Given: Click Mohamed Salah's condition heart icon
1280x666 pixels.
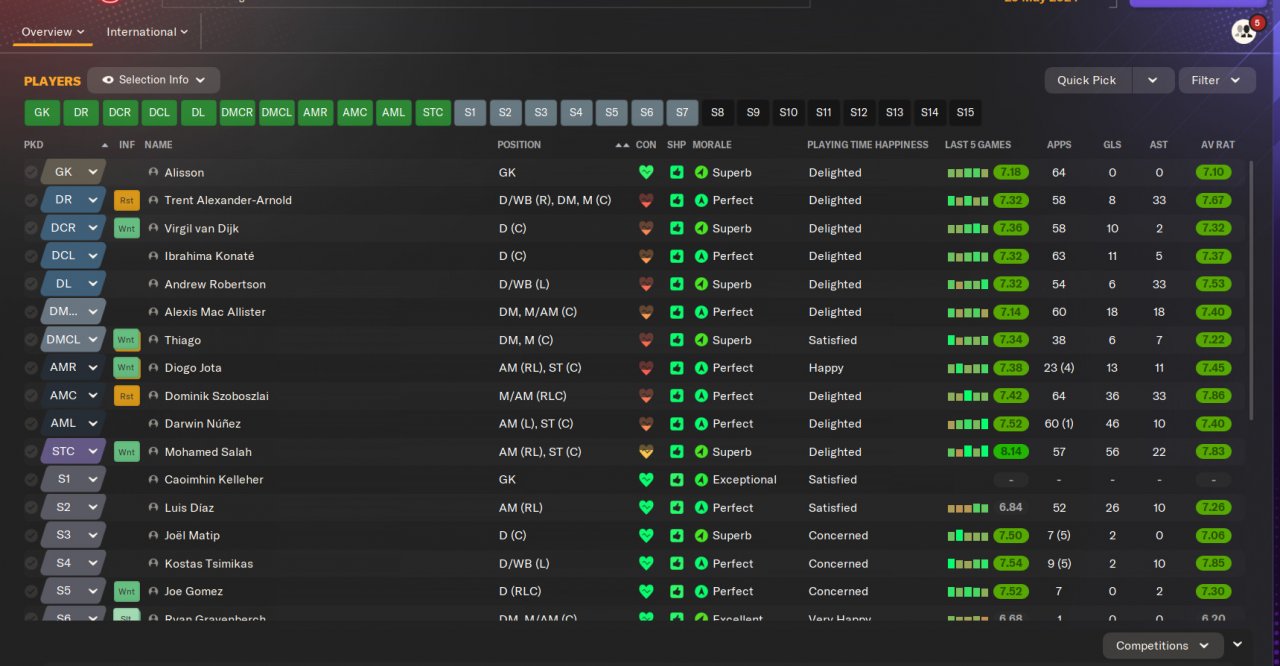Looking at the screenshot, I should coord(646,452).
